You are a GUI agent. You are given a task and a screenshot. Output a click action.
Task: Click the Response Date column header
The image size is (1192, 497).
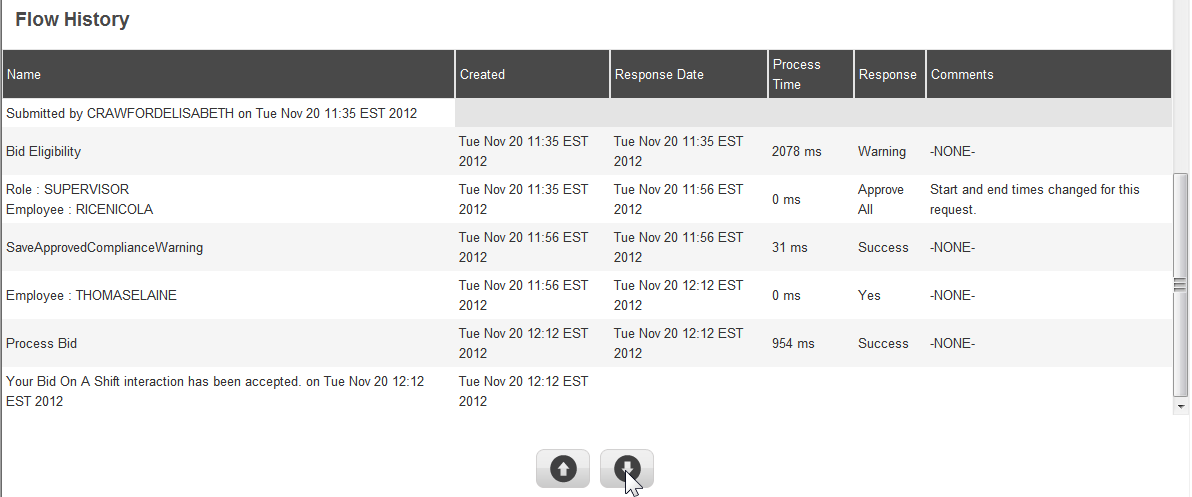pyautogui.click(x=659, y=75)
